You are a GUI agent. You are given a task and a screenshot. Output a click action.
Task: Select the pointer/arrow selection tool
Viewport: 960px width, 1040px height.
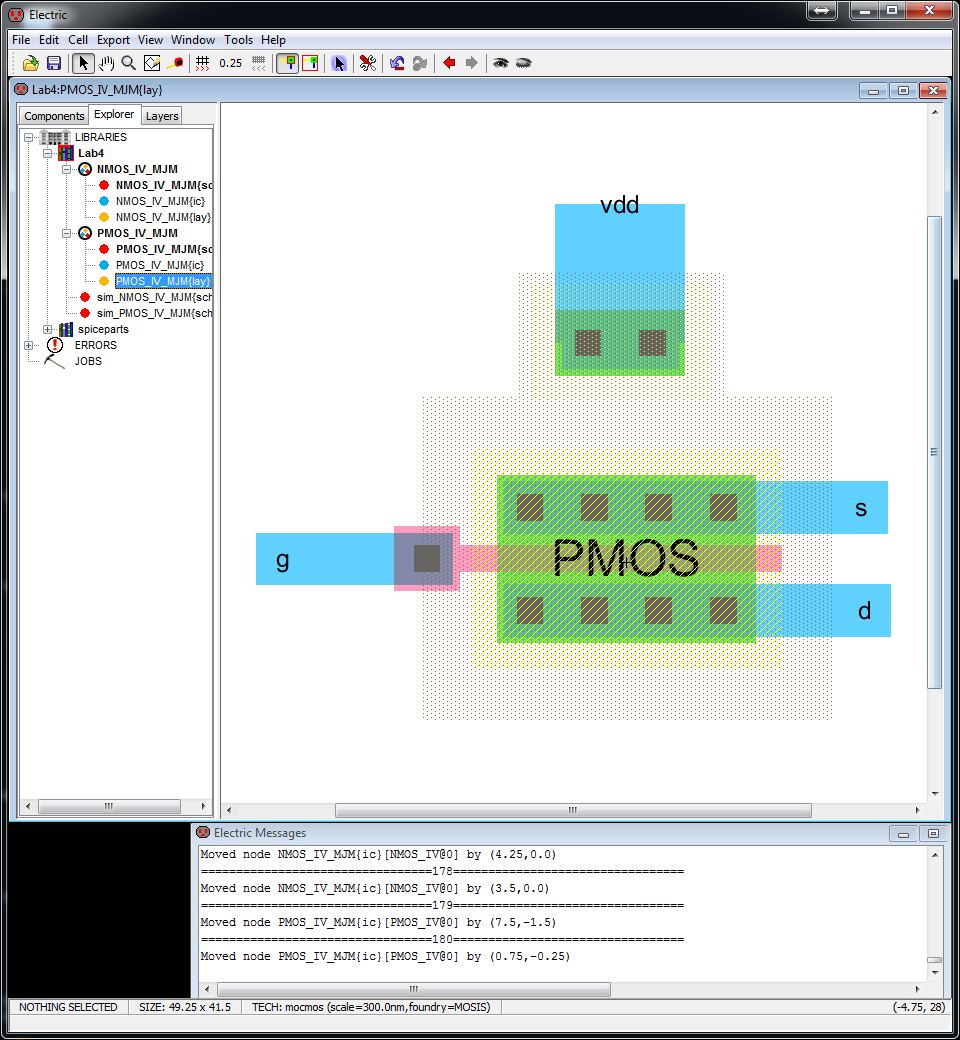click(x=82, y=62)
